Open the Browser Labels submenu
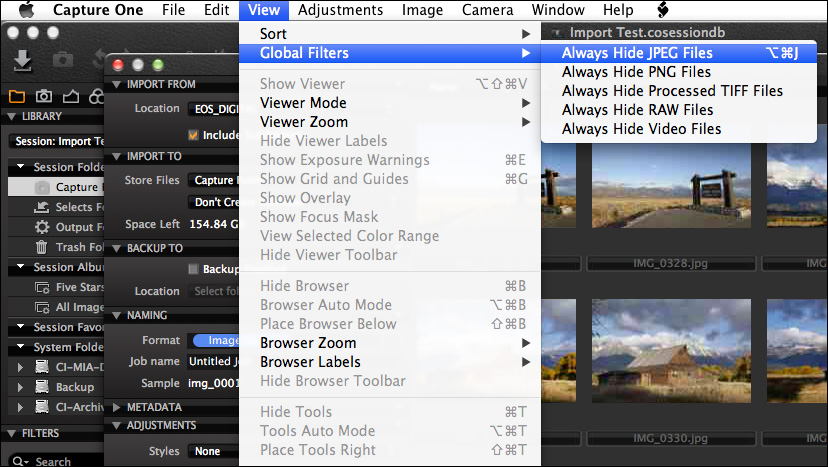Viewport: 828px width, 467px height. coord(390,362)
